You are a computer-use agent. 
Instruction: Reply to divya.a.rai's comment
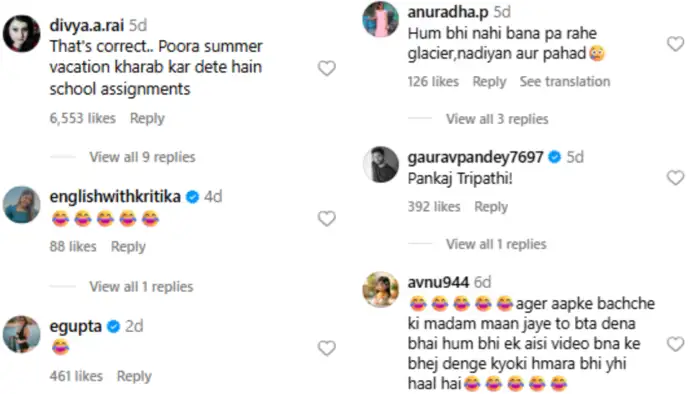(x=147, y=118)
